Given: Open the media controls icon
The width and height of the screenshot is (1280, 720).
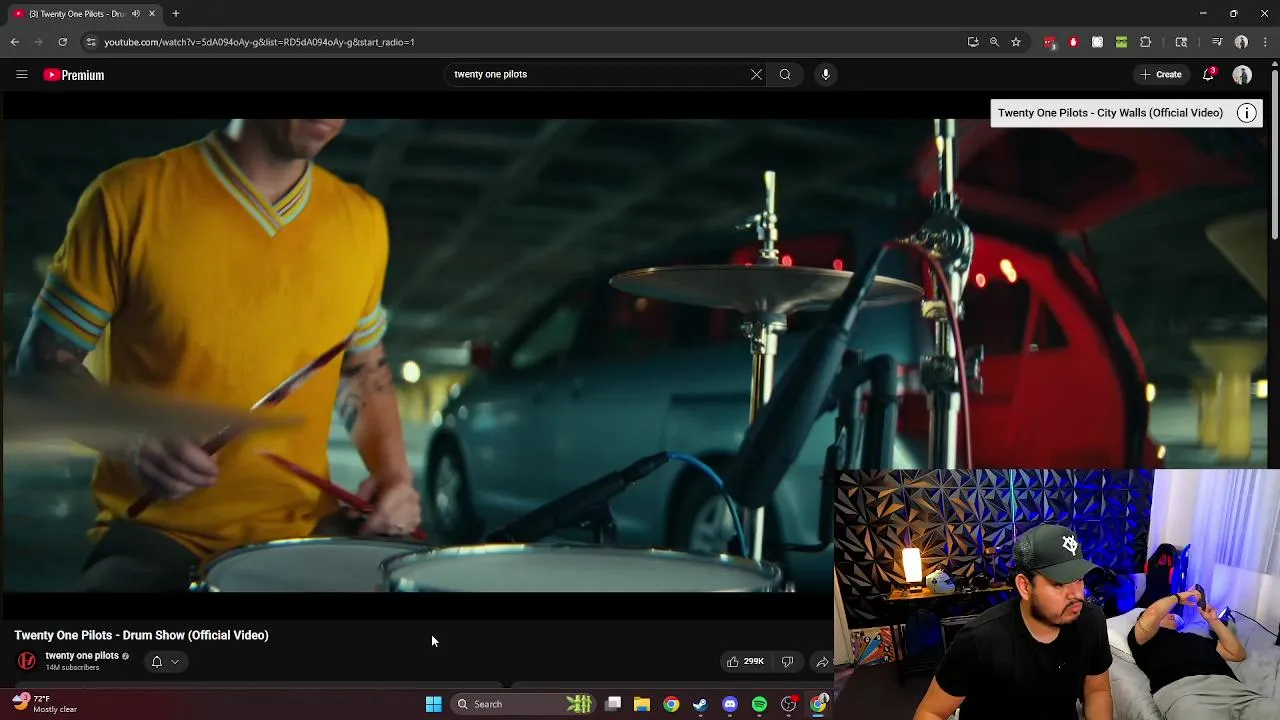Looking at the screenshot, I should [x=1217, y=42].
